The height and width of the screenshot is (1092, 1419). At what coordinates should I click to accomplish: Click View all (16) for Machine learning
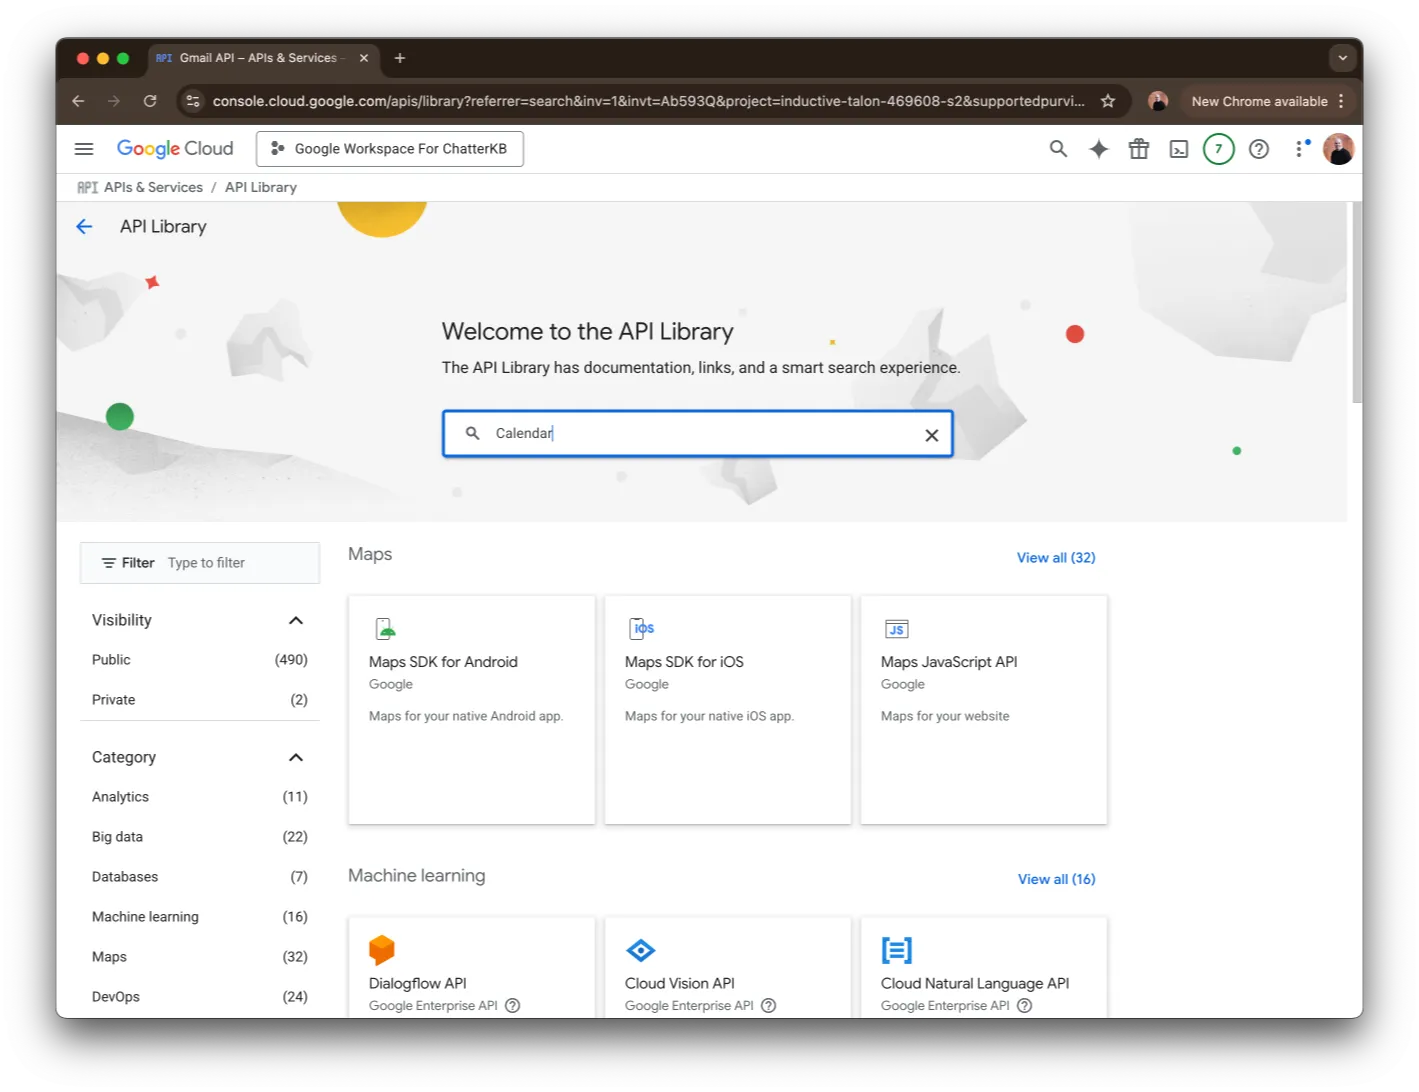click(1056, 880)
